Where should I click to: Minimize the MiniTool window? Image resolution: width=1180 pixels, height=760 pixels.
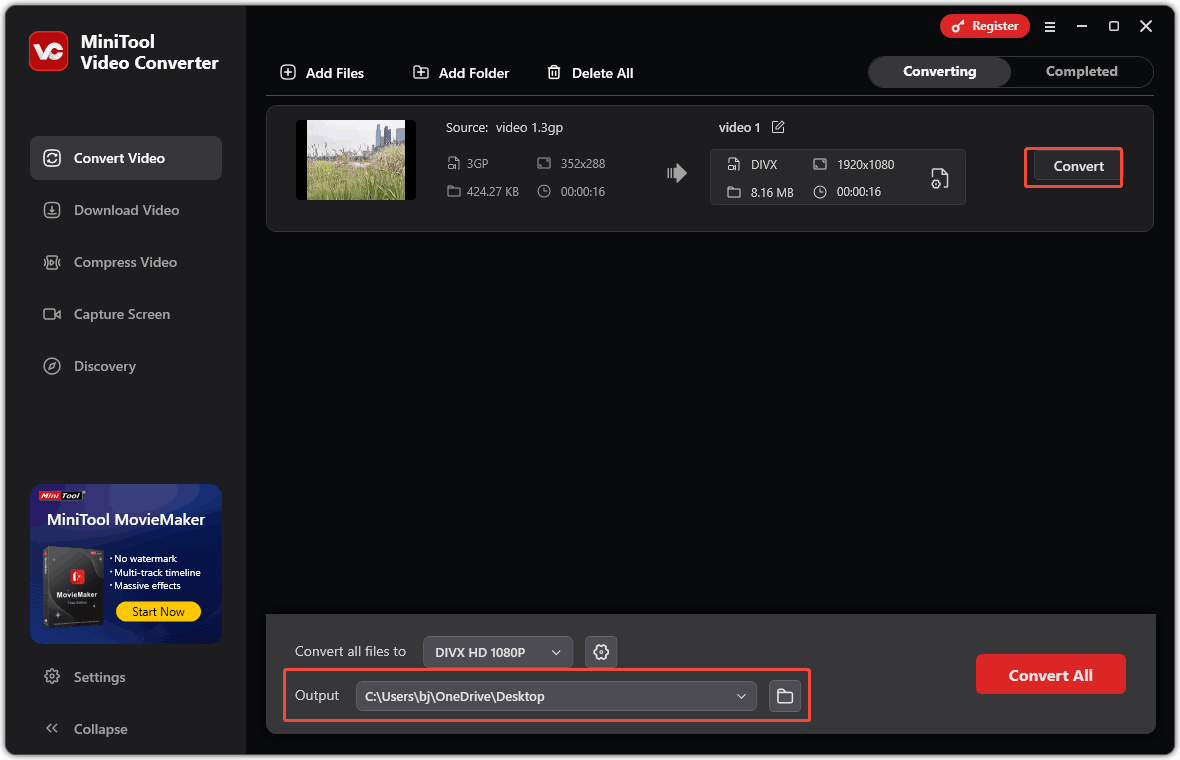click(1081, 26)
